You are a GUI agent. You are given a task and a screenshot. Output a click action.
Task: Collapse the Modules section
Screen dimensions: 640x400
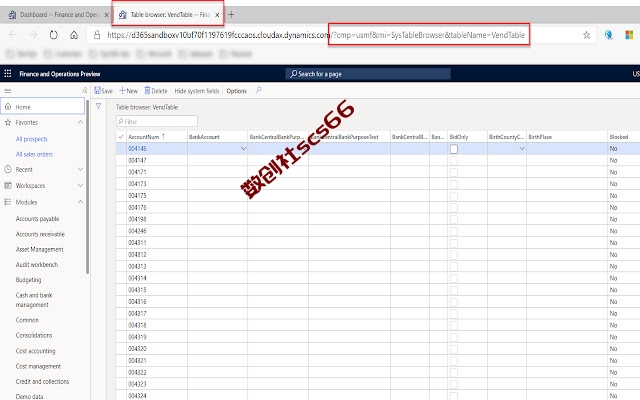pos(80,202)
